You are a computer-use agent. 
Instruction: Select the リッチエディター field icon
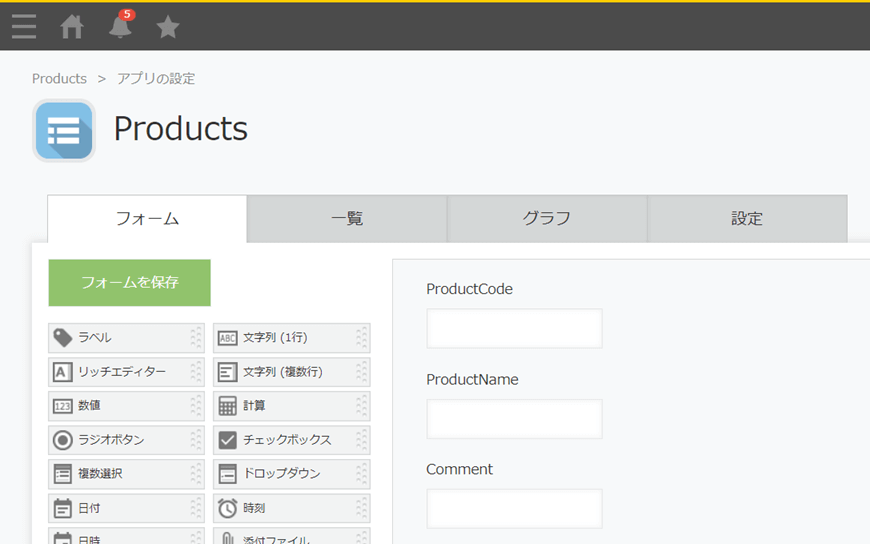tap(62, 372)
